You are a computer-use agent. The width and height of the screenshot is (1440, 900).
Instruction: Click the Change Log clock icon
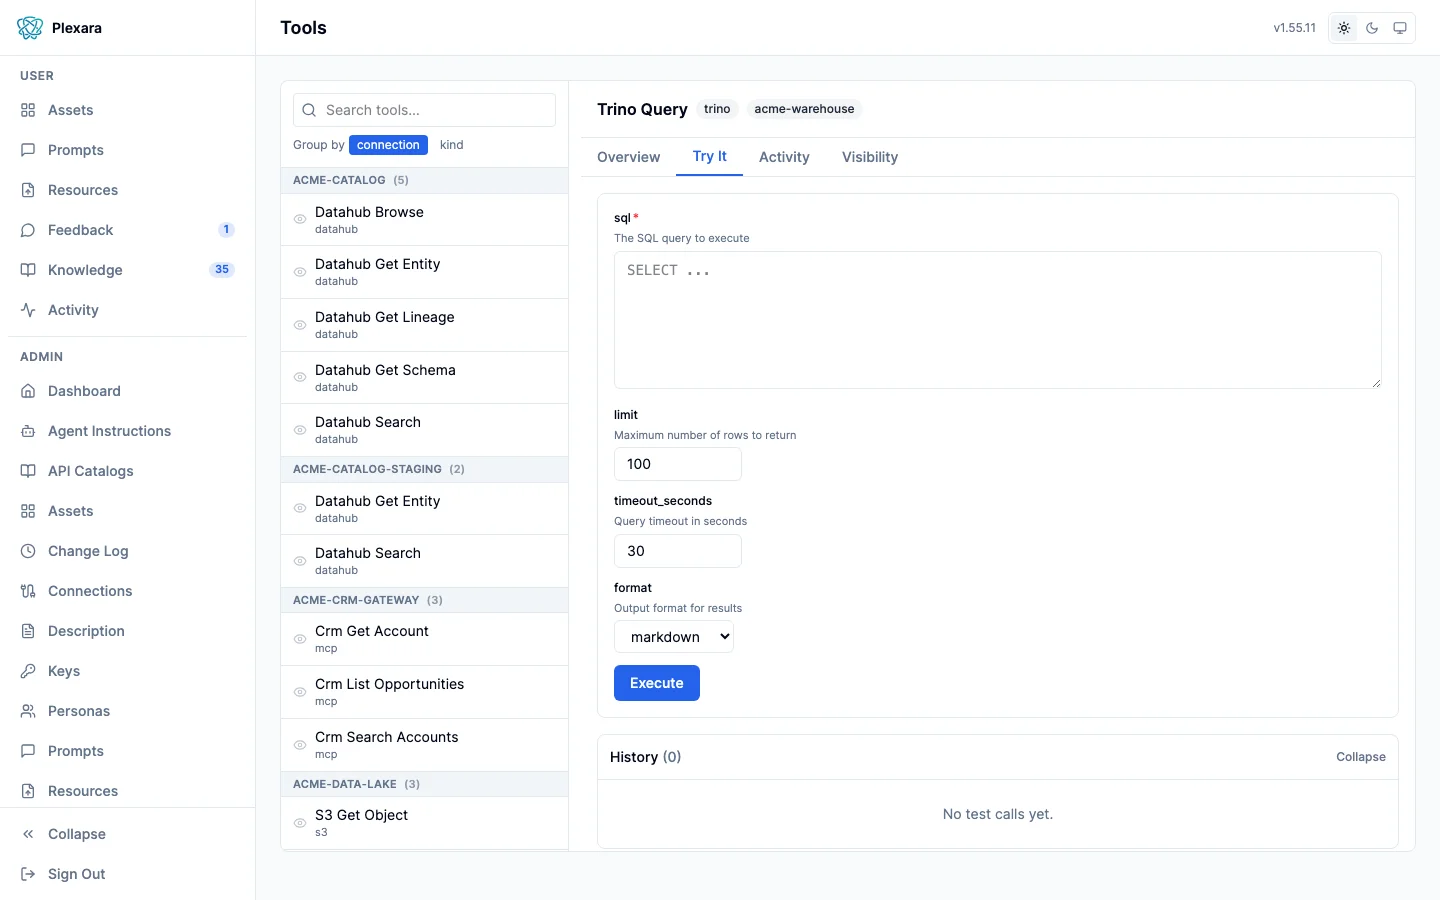pyautogui.click(x=28, y=551)
